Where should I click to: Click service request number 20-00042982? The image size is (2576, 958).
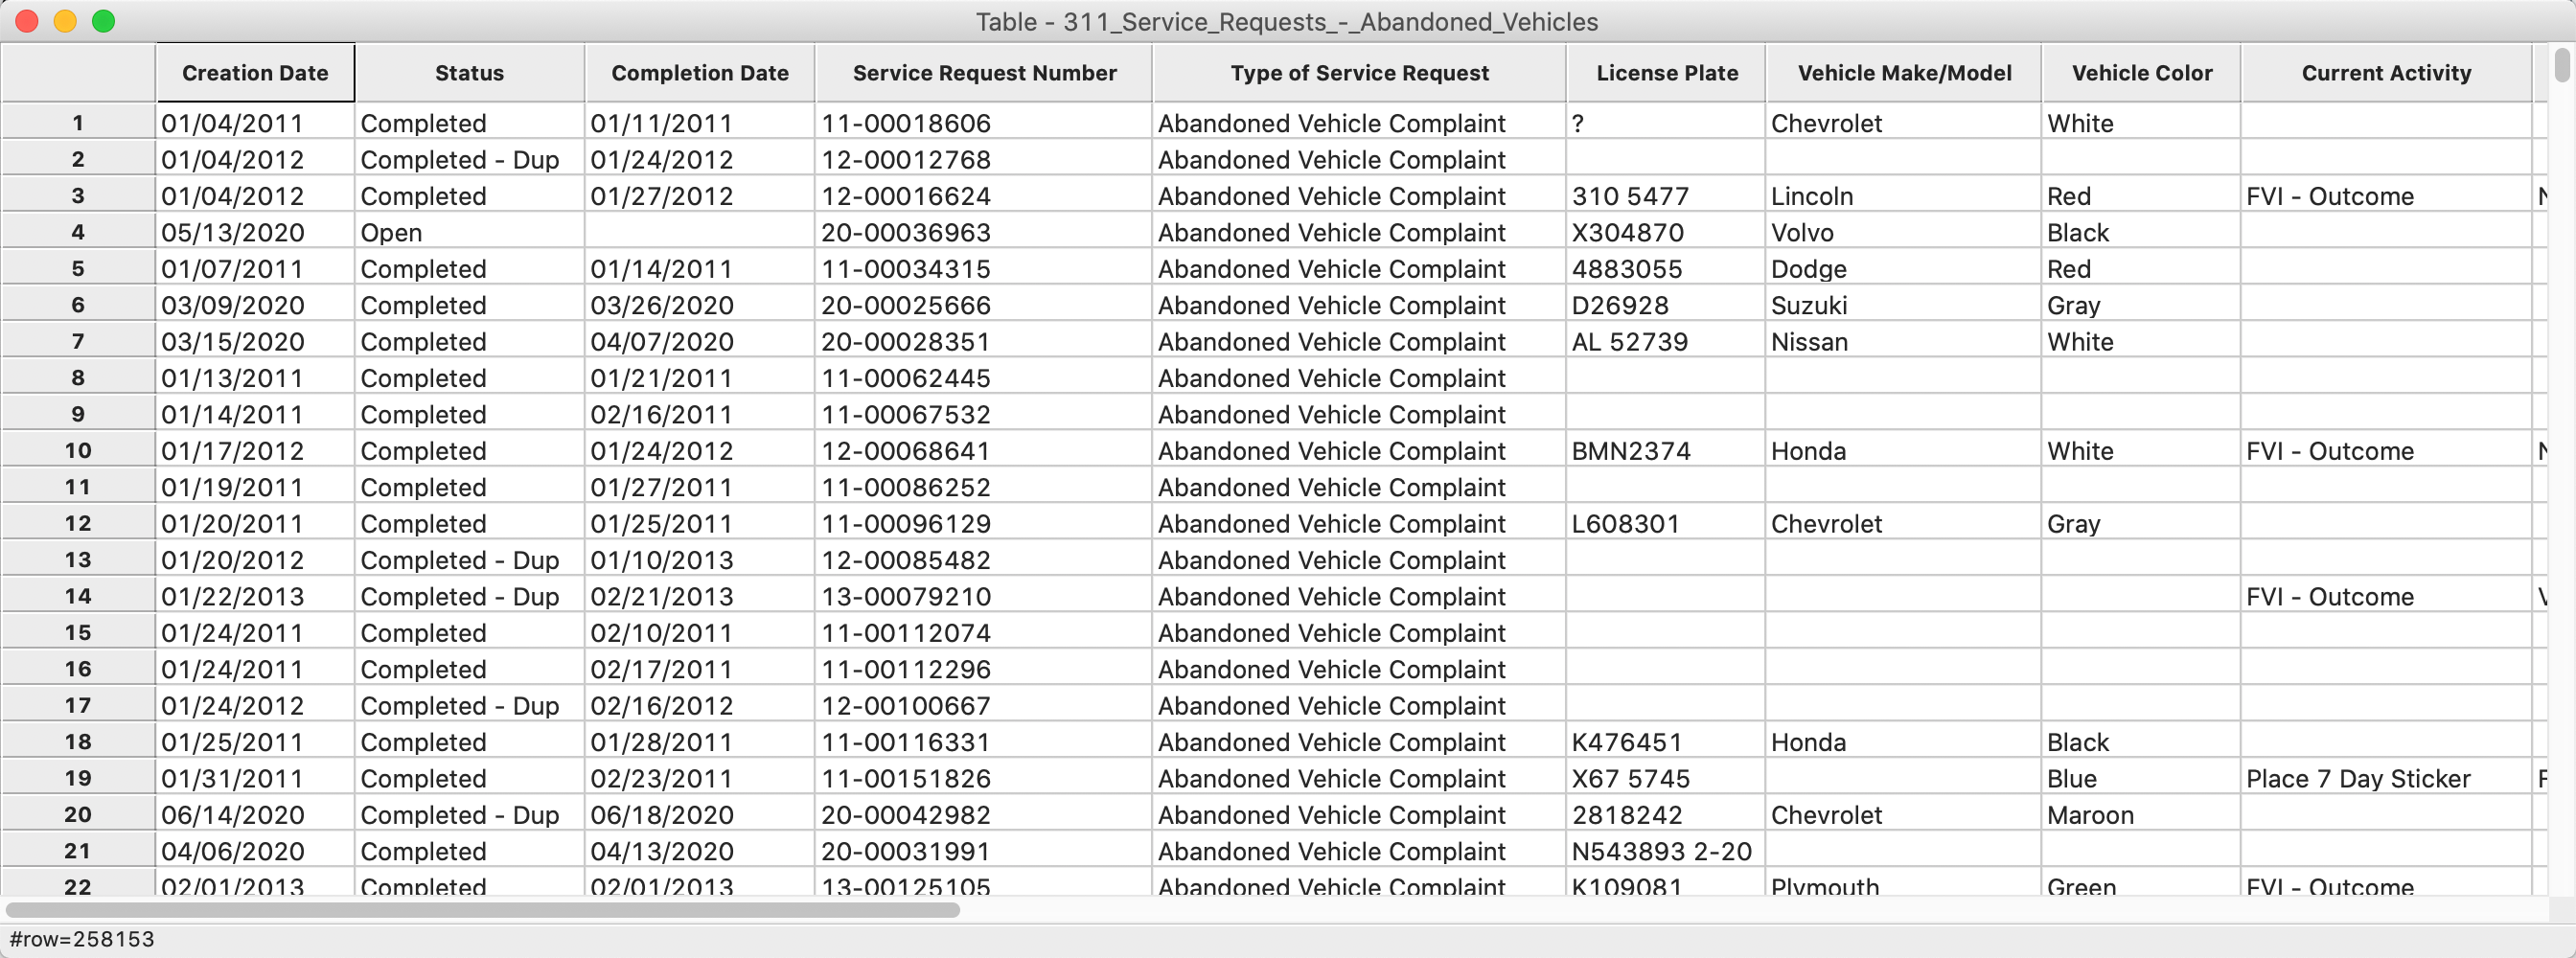pyautogui.click(x=984, y=815)
